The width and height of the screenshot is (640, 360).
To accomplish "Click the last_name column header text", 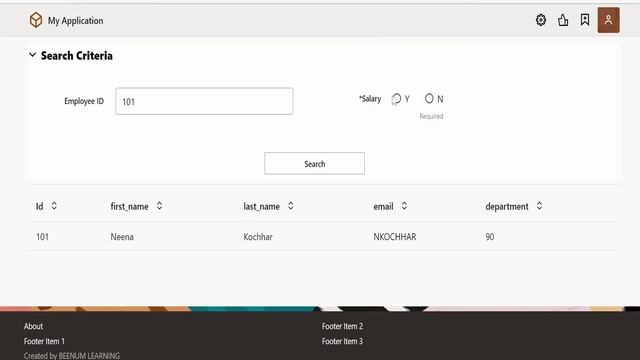I will (262, 207).
